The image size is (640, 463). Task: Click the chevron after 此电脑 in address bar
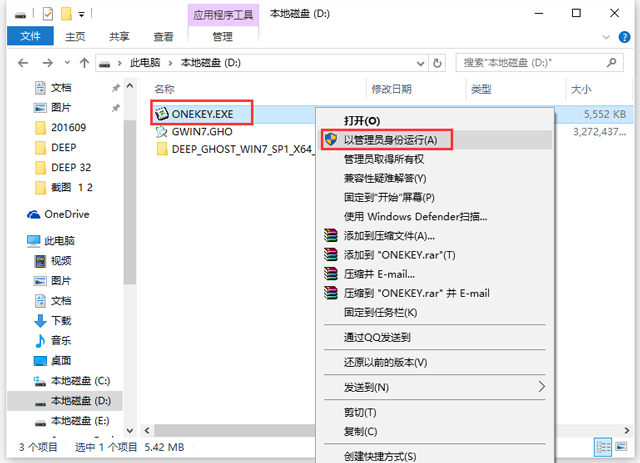170,63
